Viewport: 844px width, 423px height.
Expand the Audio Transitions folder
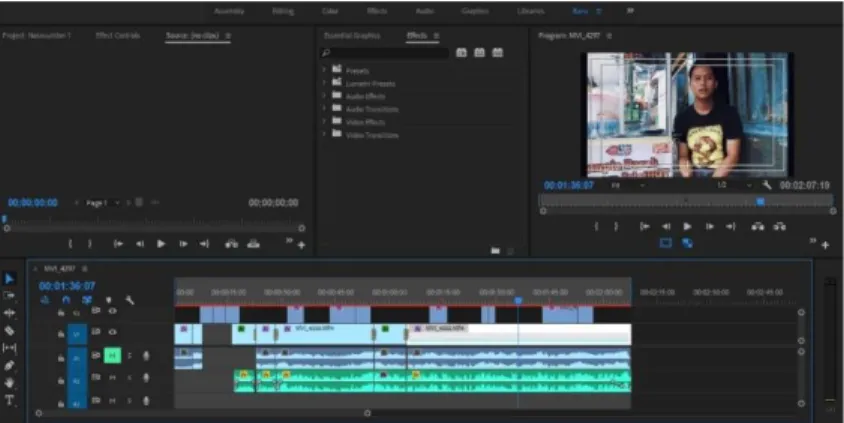tap(324, 108)
